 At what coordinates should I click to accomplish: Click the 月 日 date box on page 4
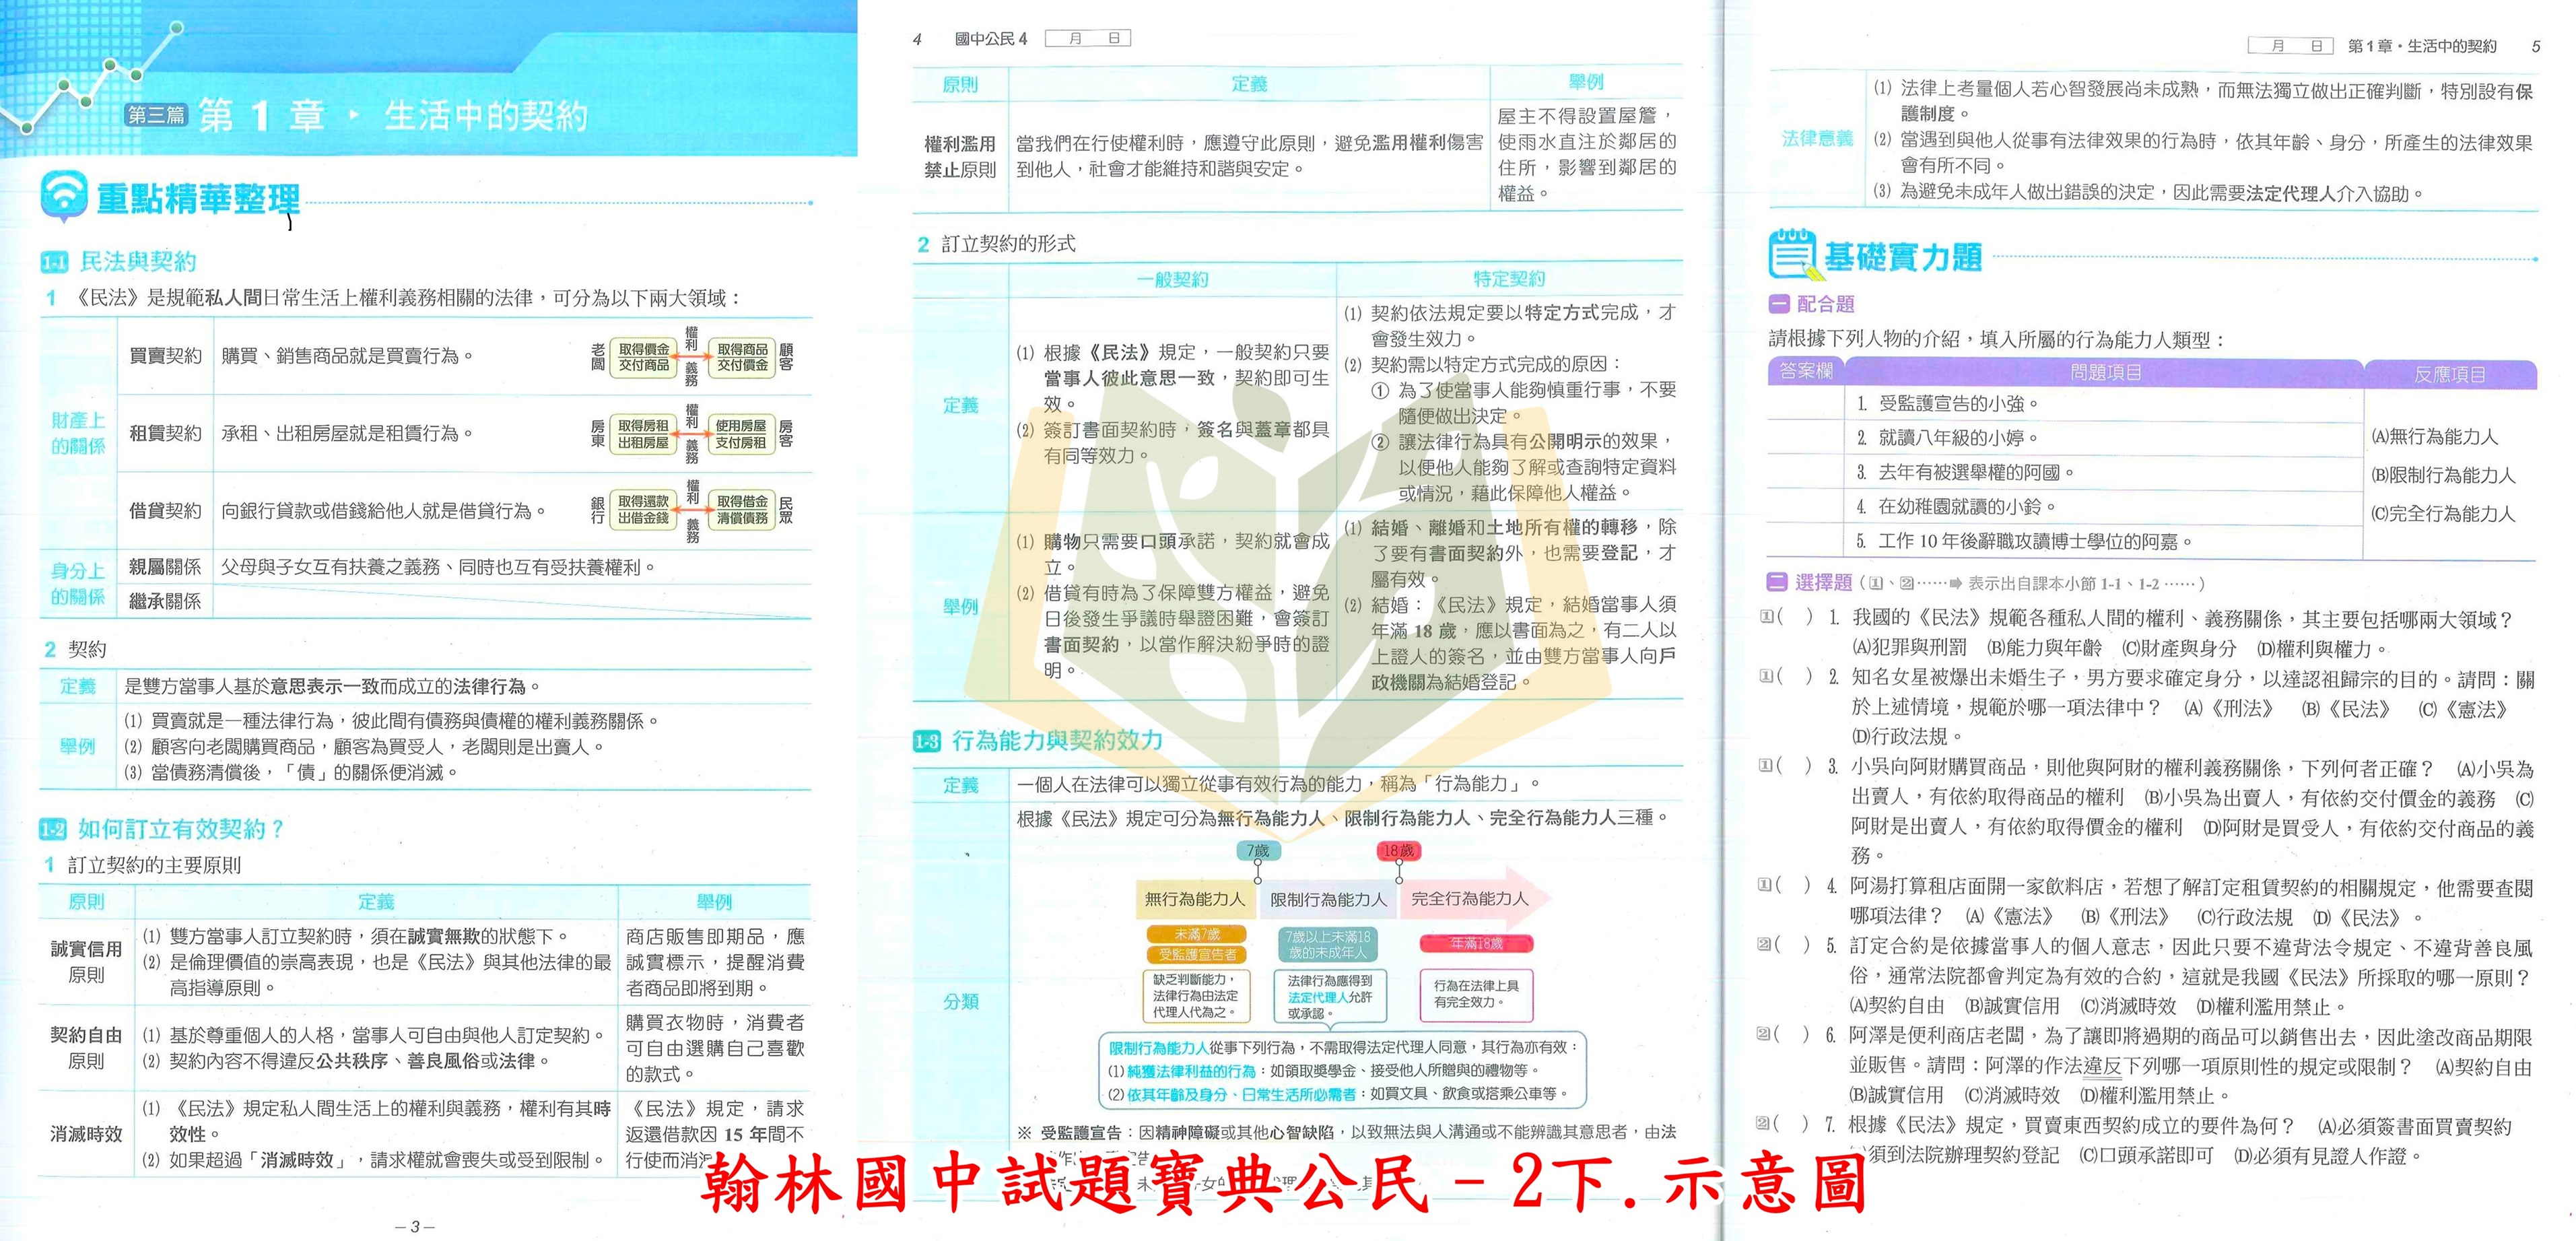pos(1087,39)
